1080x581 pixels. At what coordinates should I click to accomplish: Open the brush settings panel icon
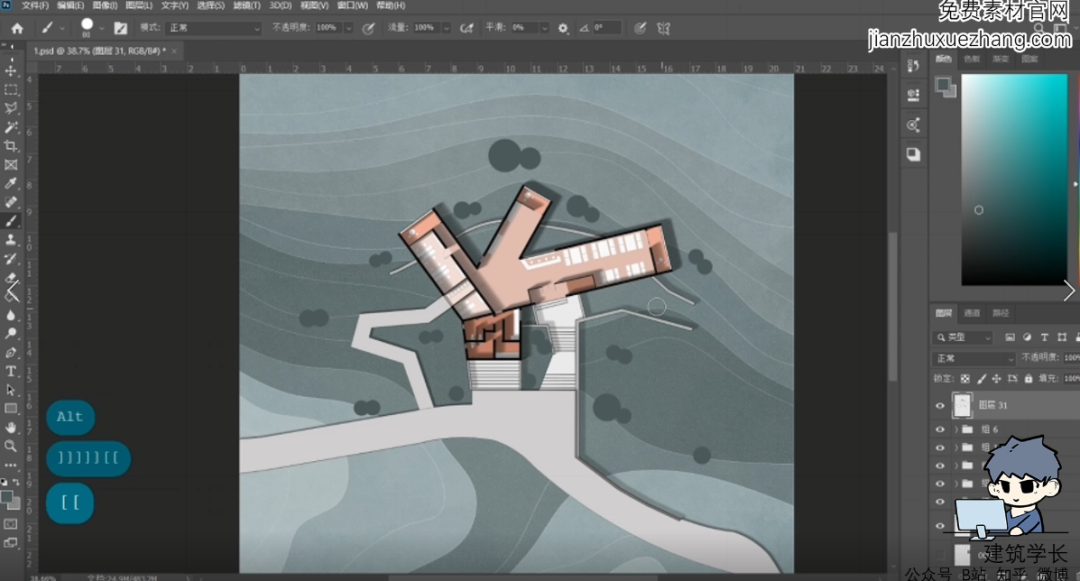(x=121, y=28)
